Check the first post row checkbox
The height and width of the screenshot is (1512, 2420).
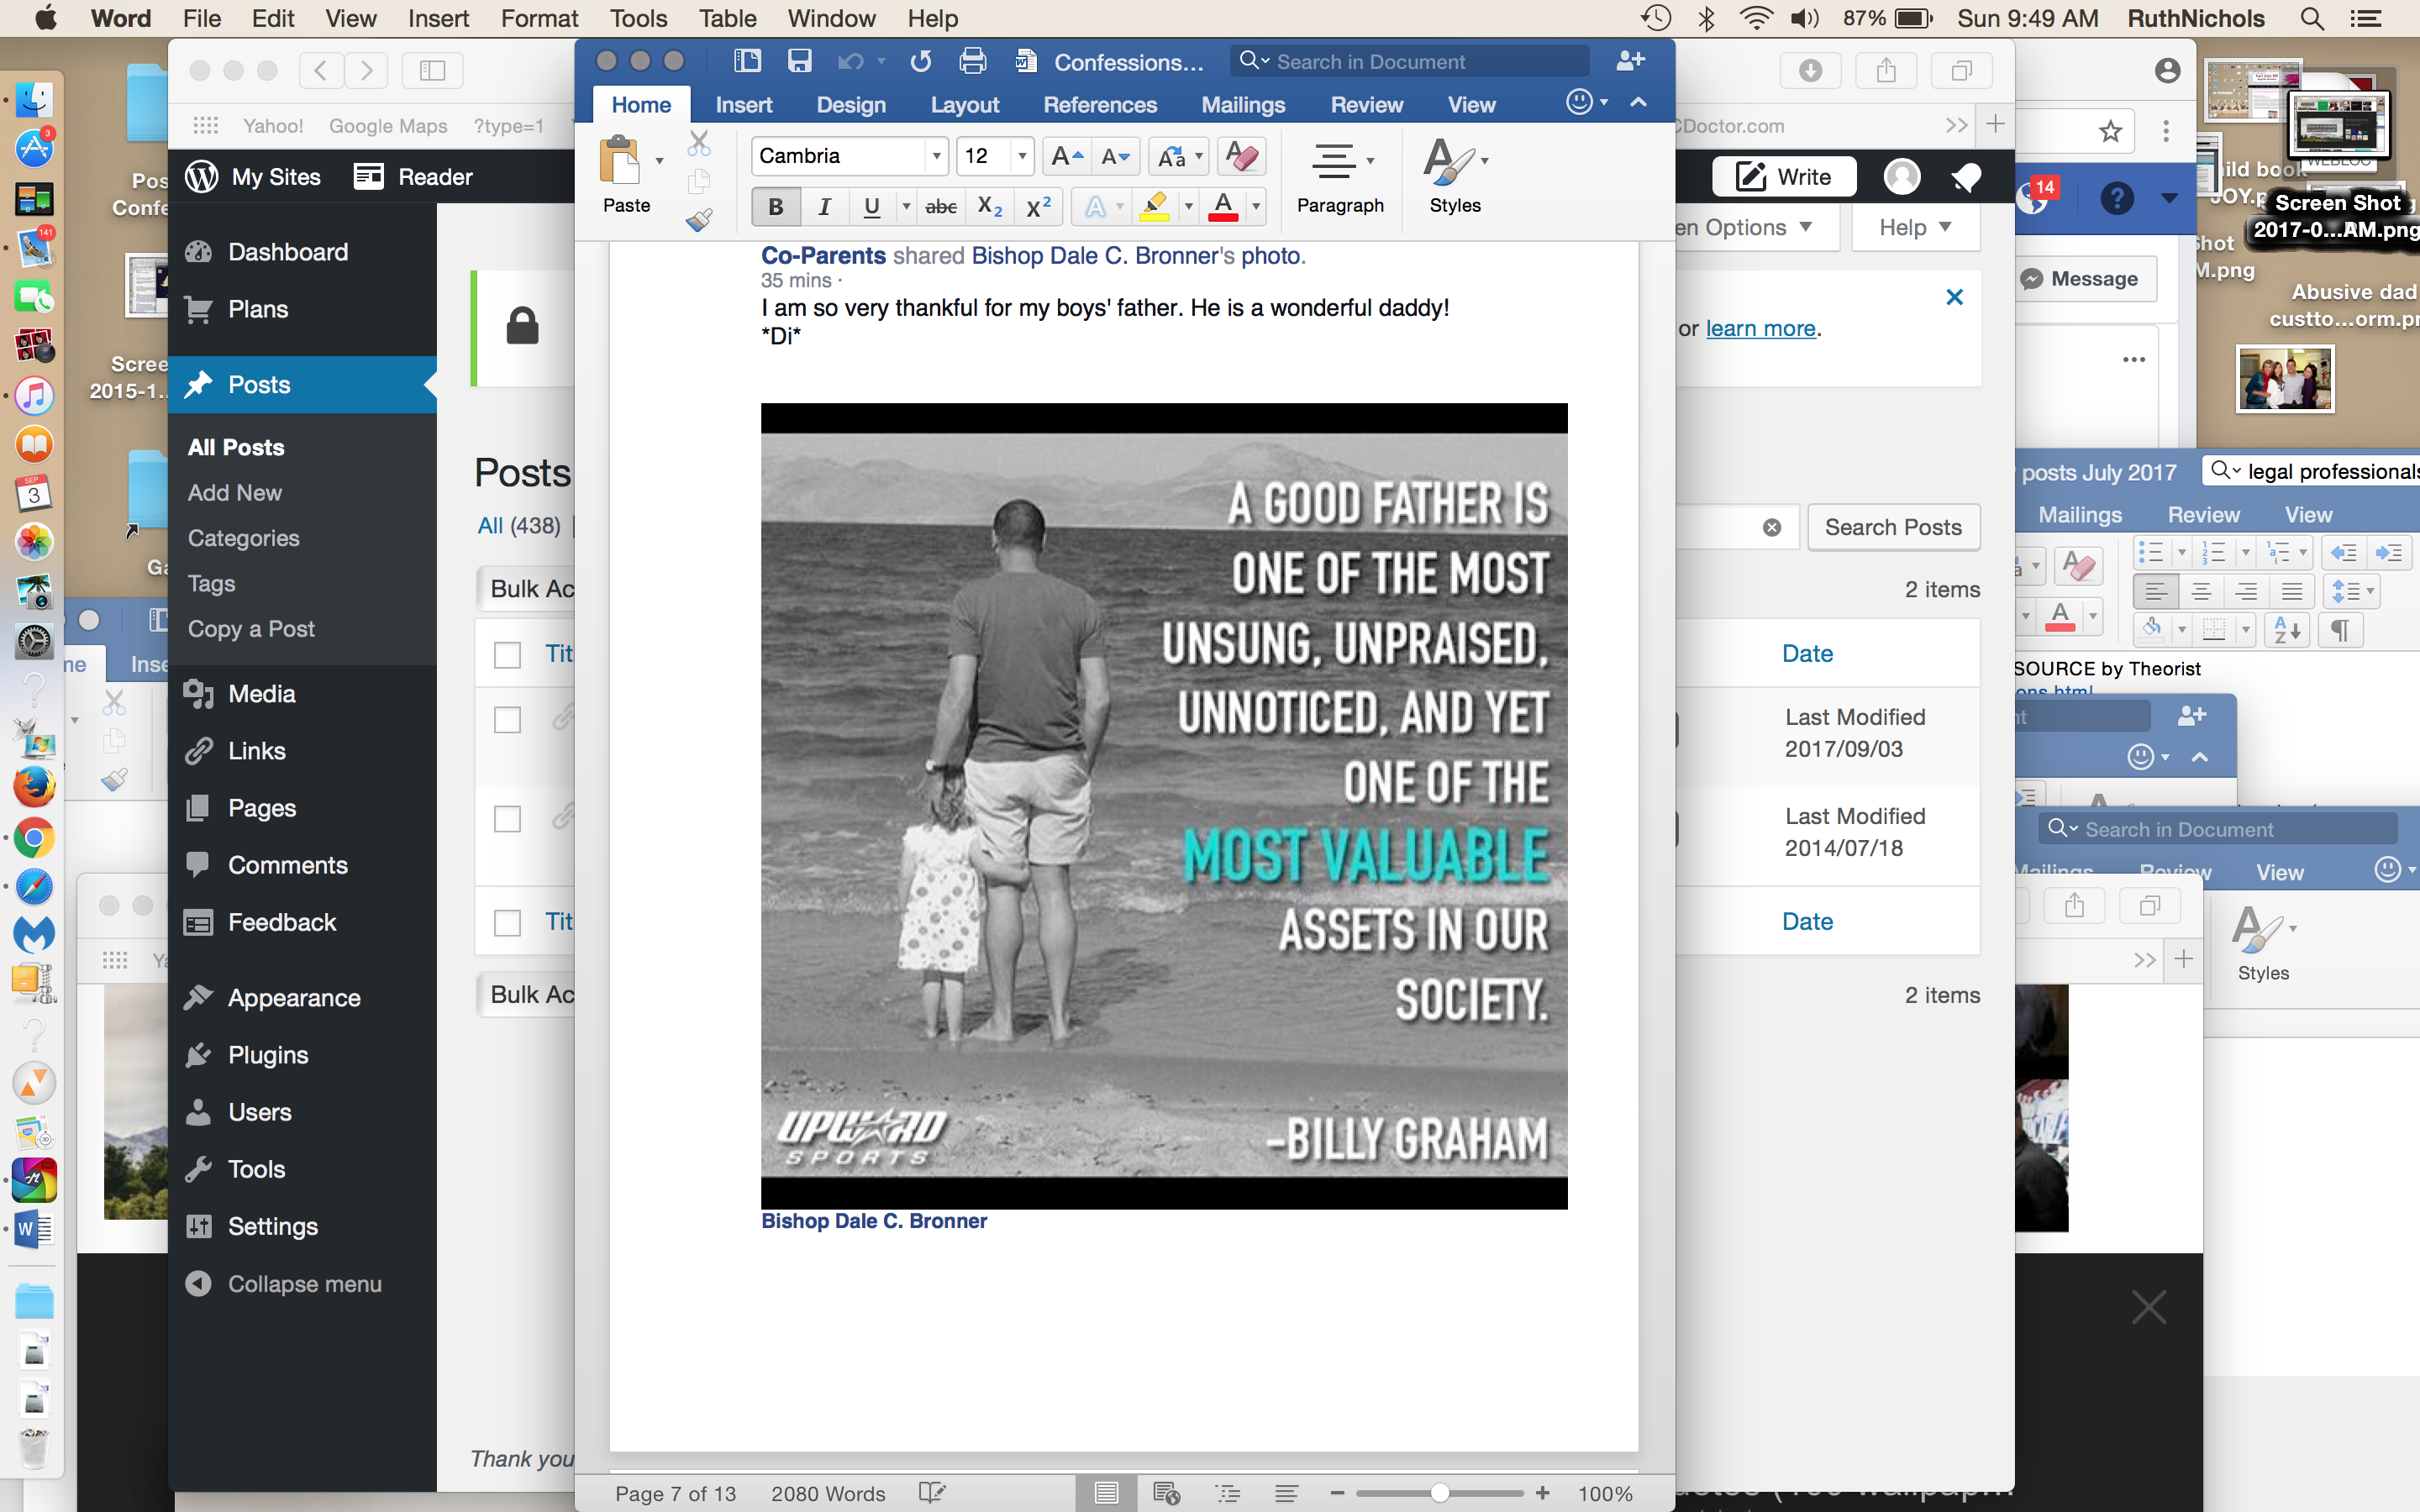click(x=508, y=720)
